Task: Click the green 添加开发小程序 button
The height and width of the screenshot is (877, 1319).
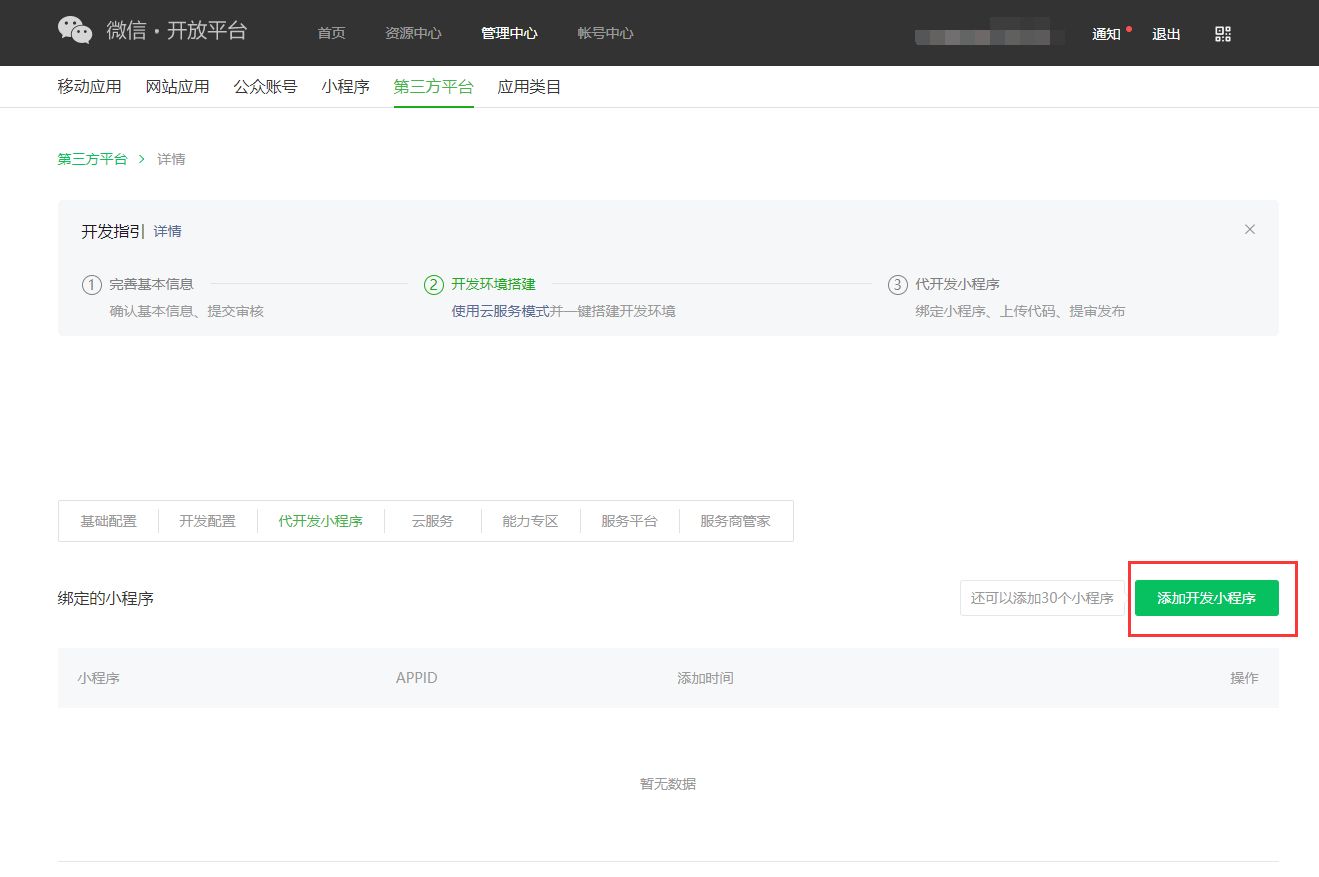Action: 1206,598
